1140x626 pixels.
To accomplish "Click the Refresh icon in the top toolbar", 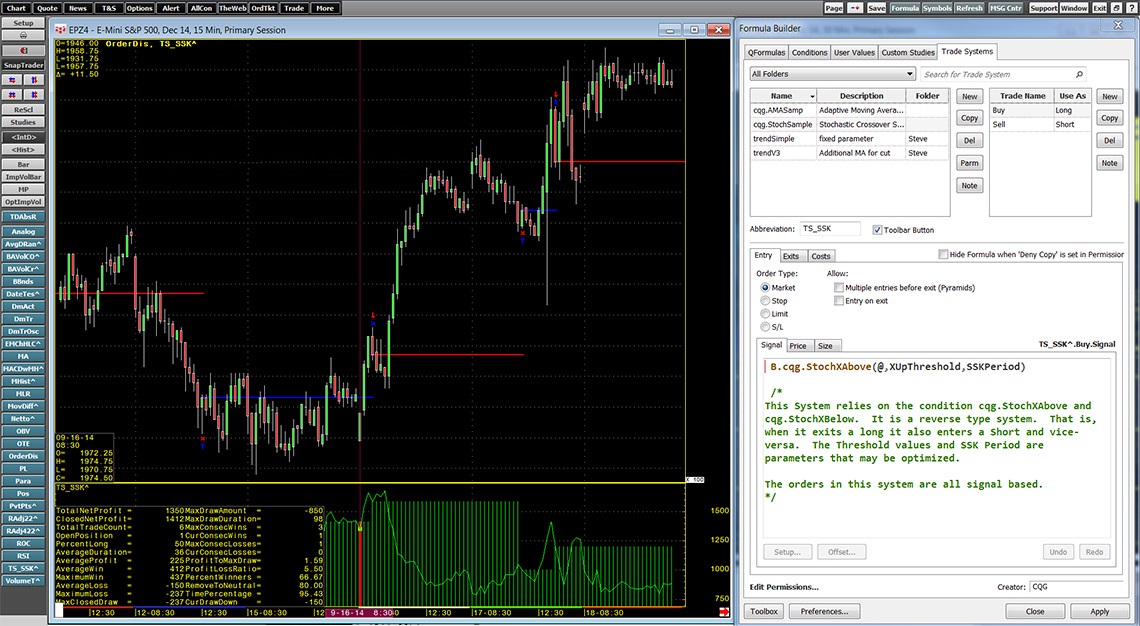I will click(x=968, y=7).
